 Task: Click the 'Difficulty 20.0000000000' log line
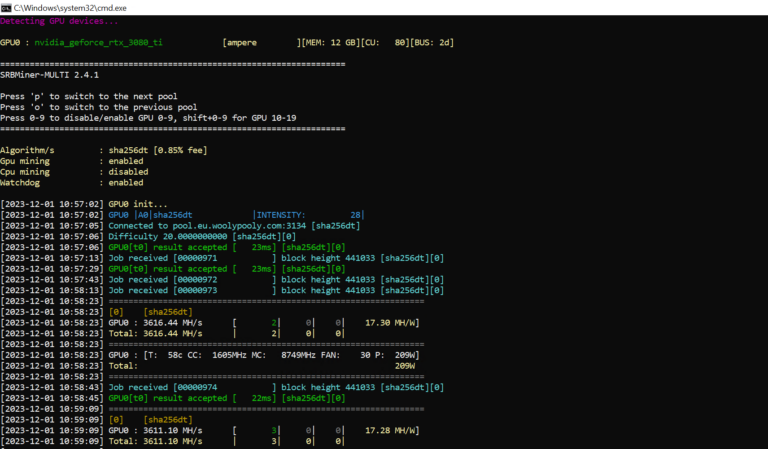point(170,236)
